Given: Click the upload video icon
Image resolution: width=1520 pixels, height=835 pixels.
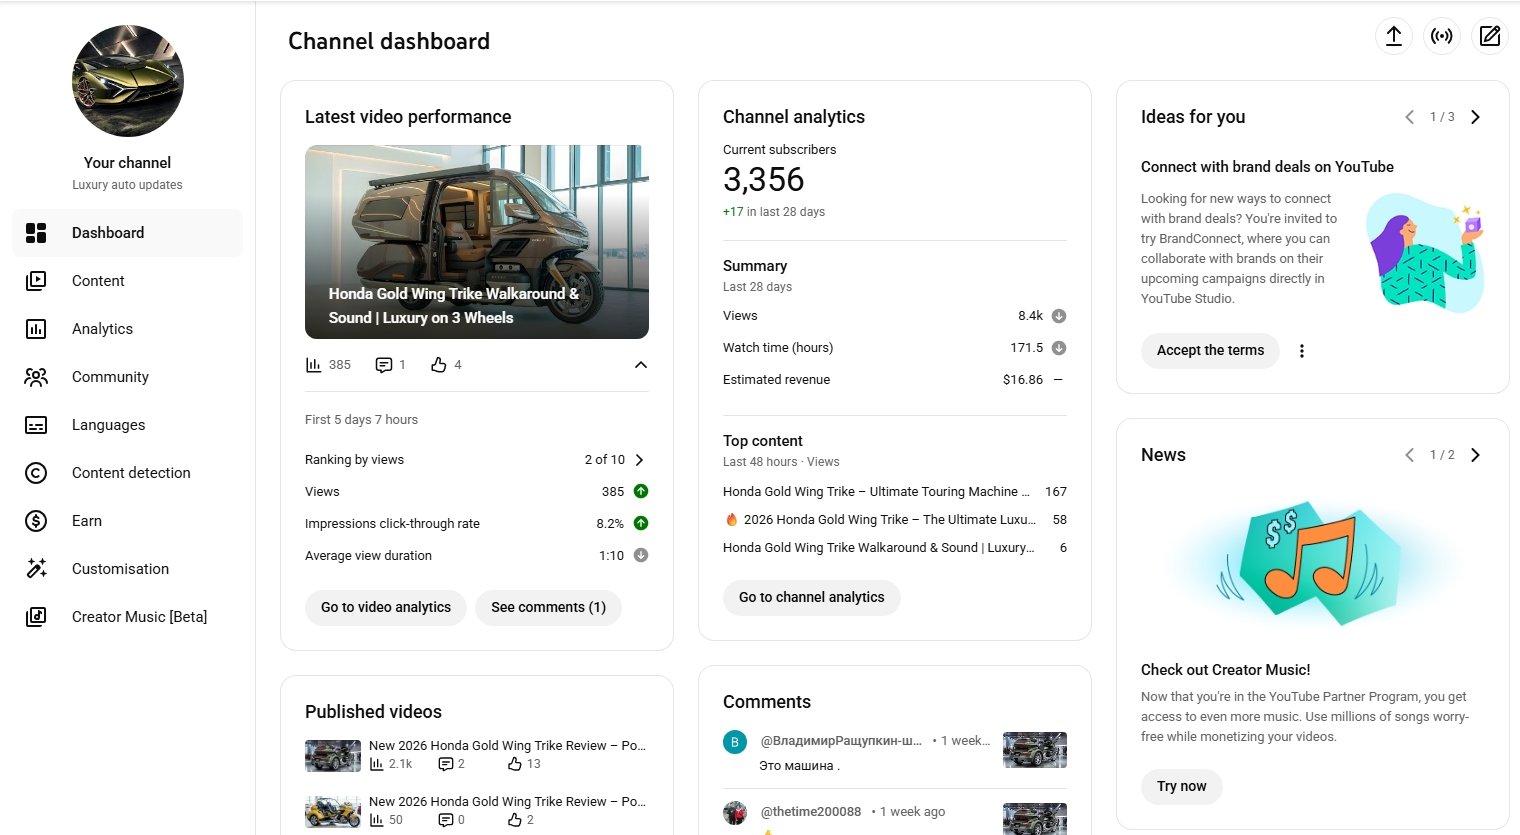Looking at the screenshot, I should 1393,36.
